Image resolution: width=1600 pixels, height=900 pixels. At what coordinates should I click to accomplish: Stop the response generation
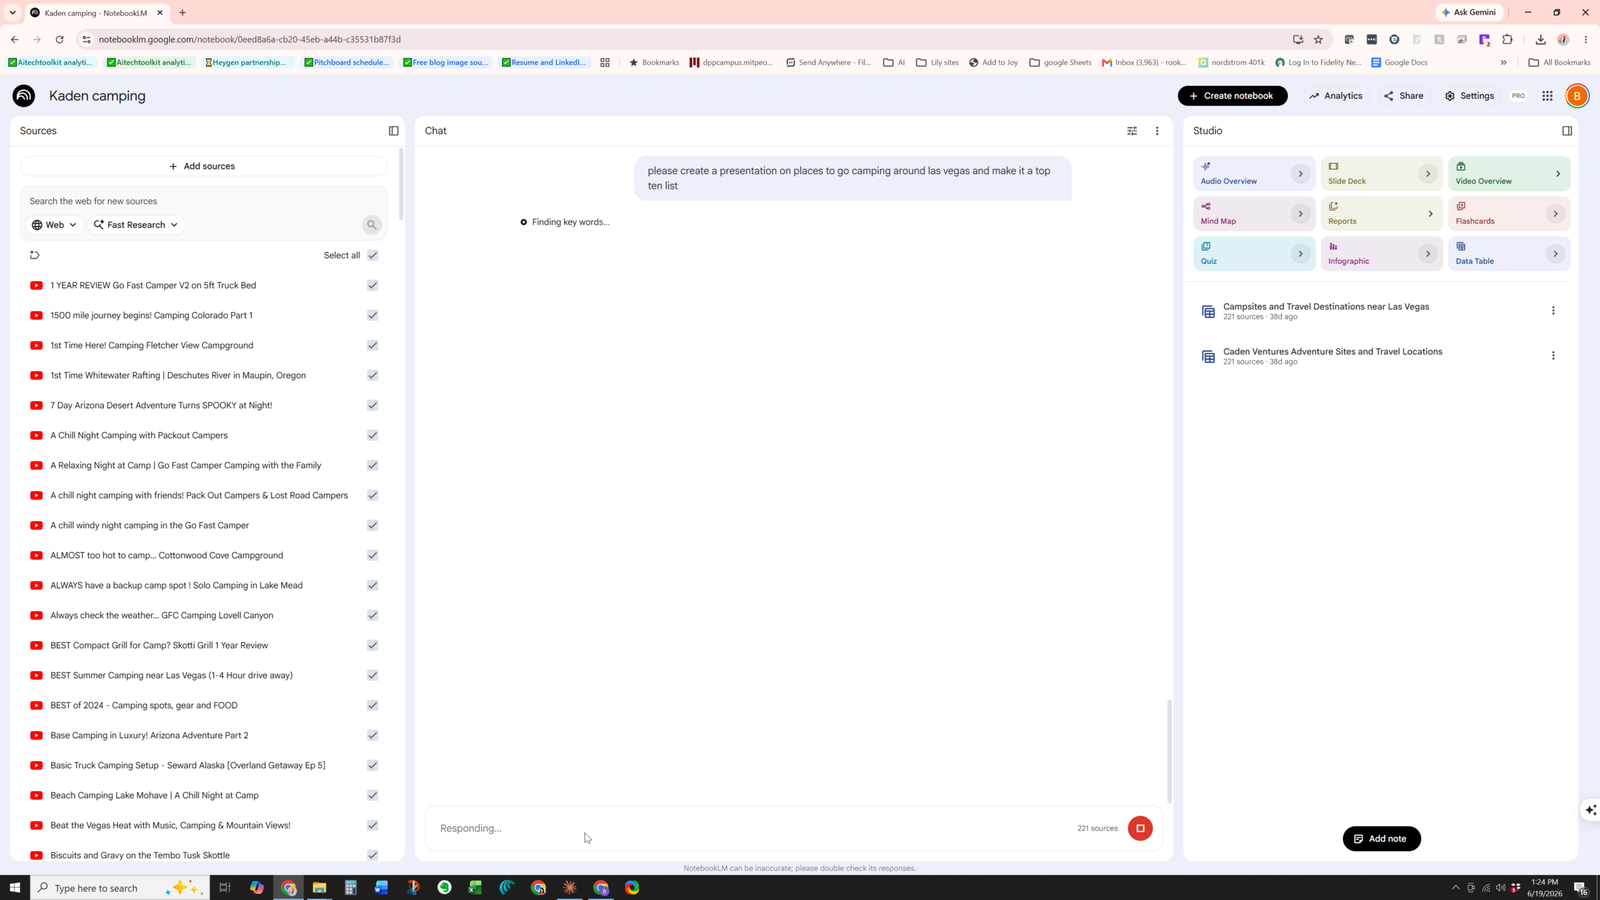[x=1140, y=828]
